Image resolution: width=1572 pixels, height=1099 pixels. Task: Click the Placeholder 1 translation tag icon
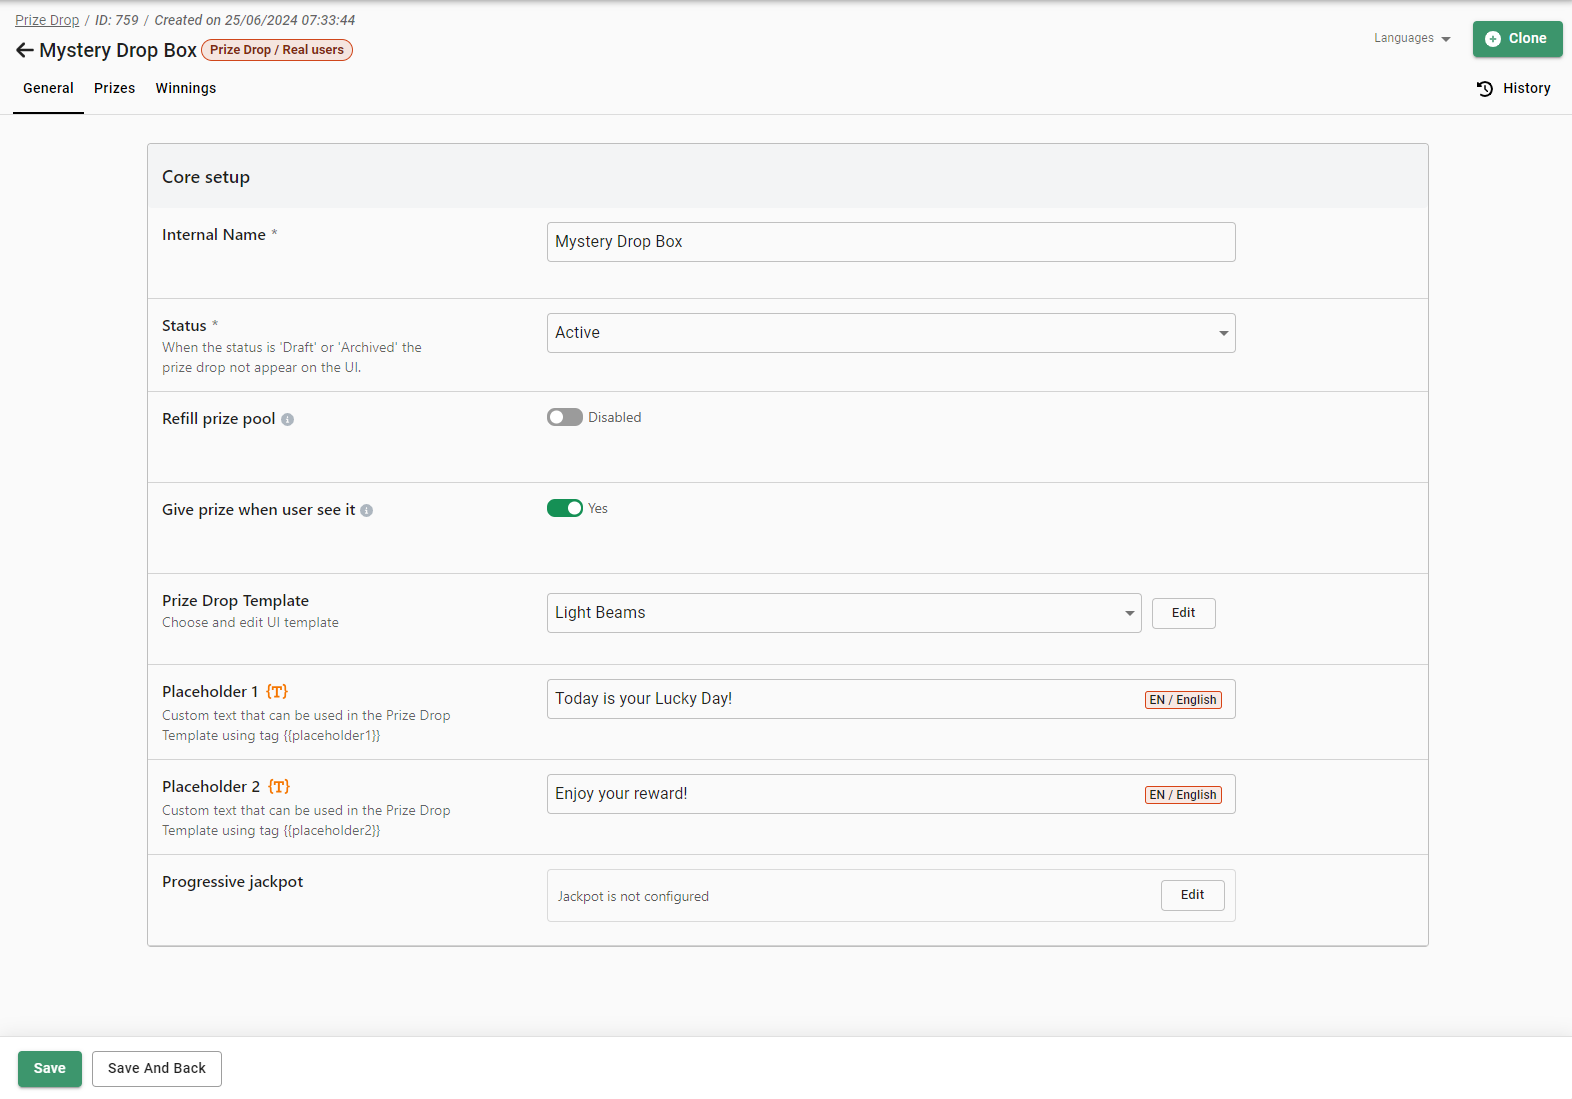[277, 692]
